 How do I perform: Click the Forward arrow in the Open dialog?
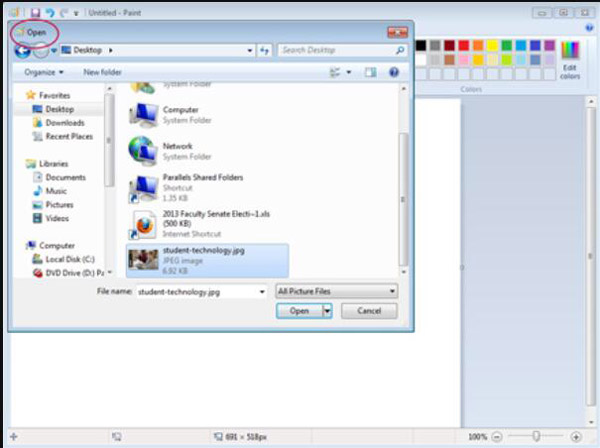41,51
